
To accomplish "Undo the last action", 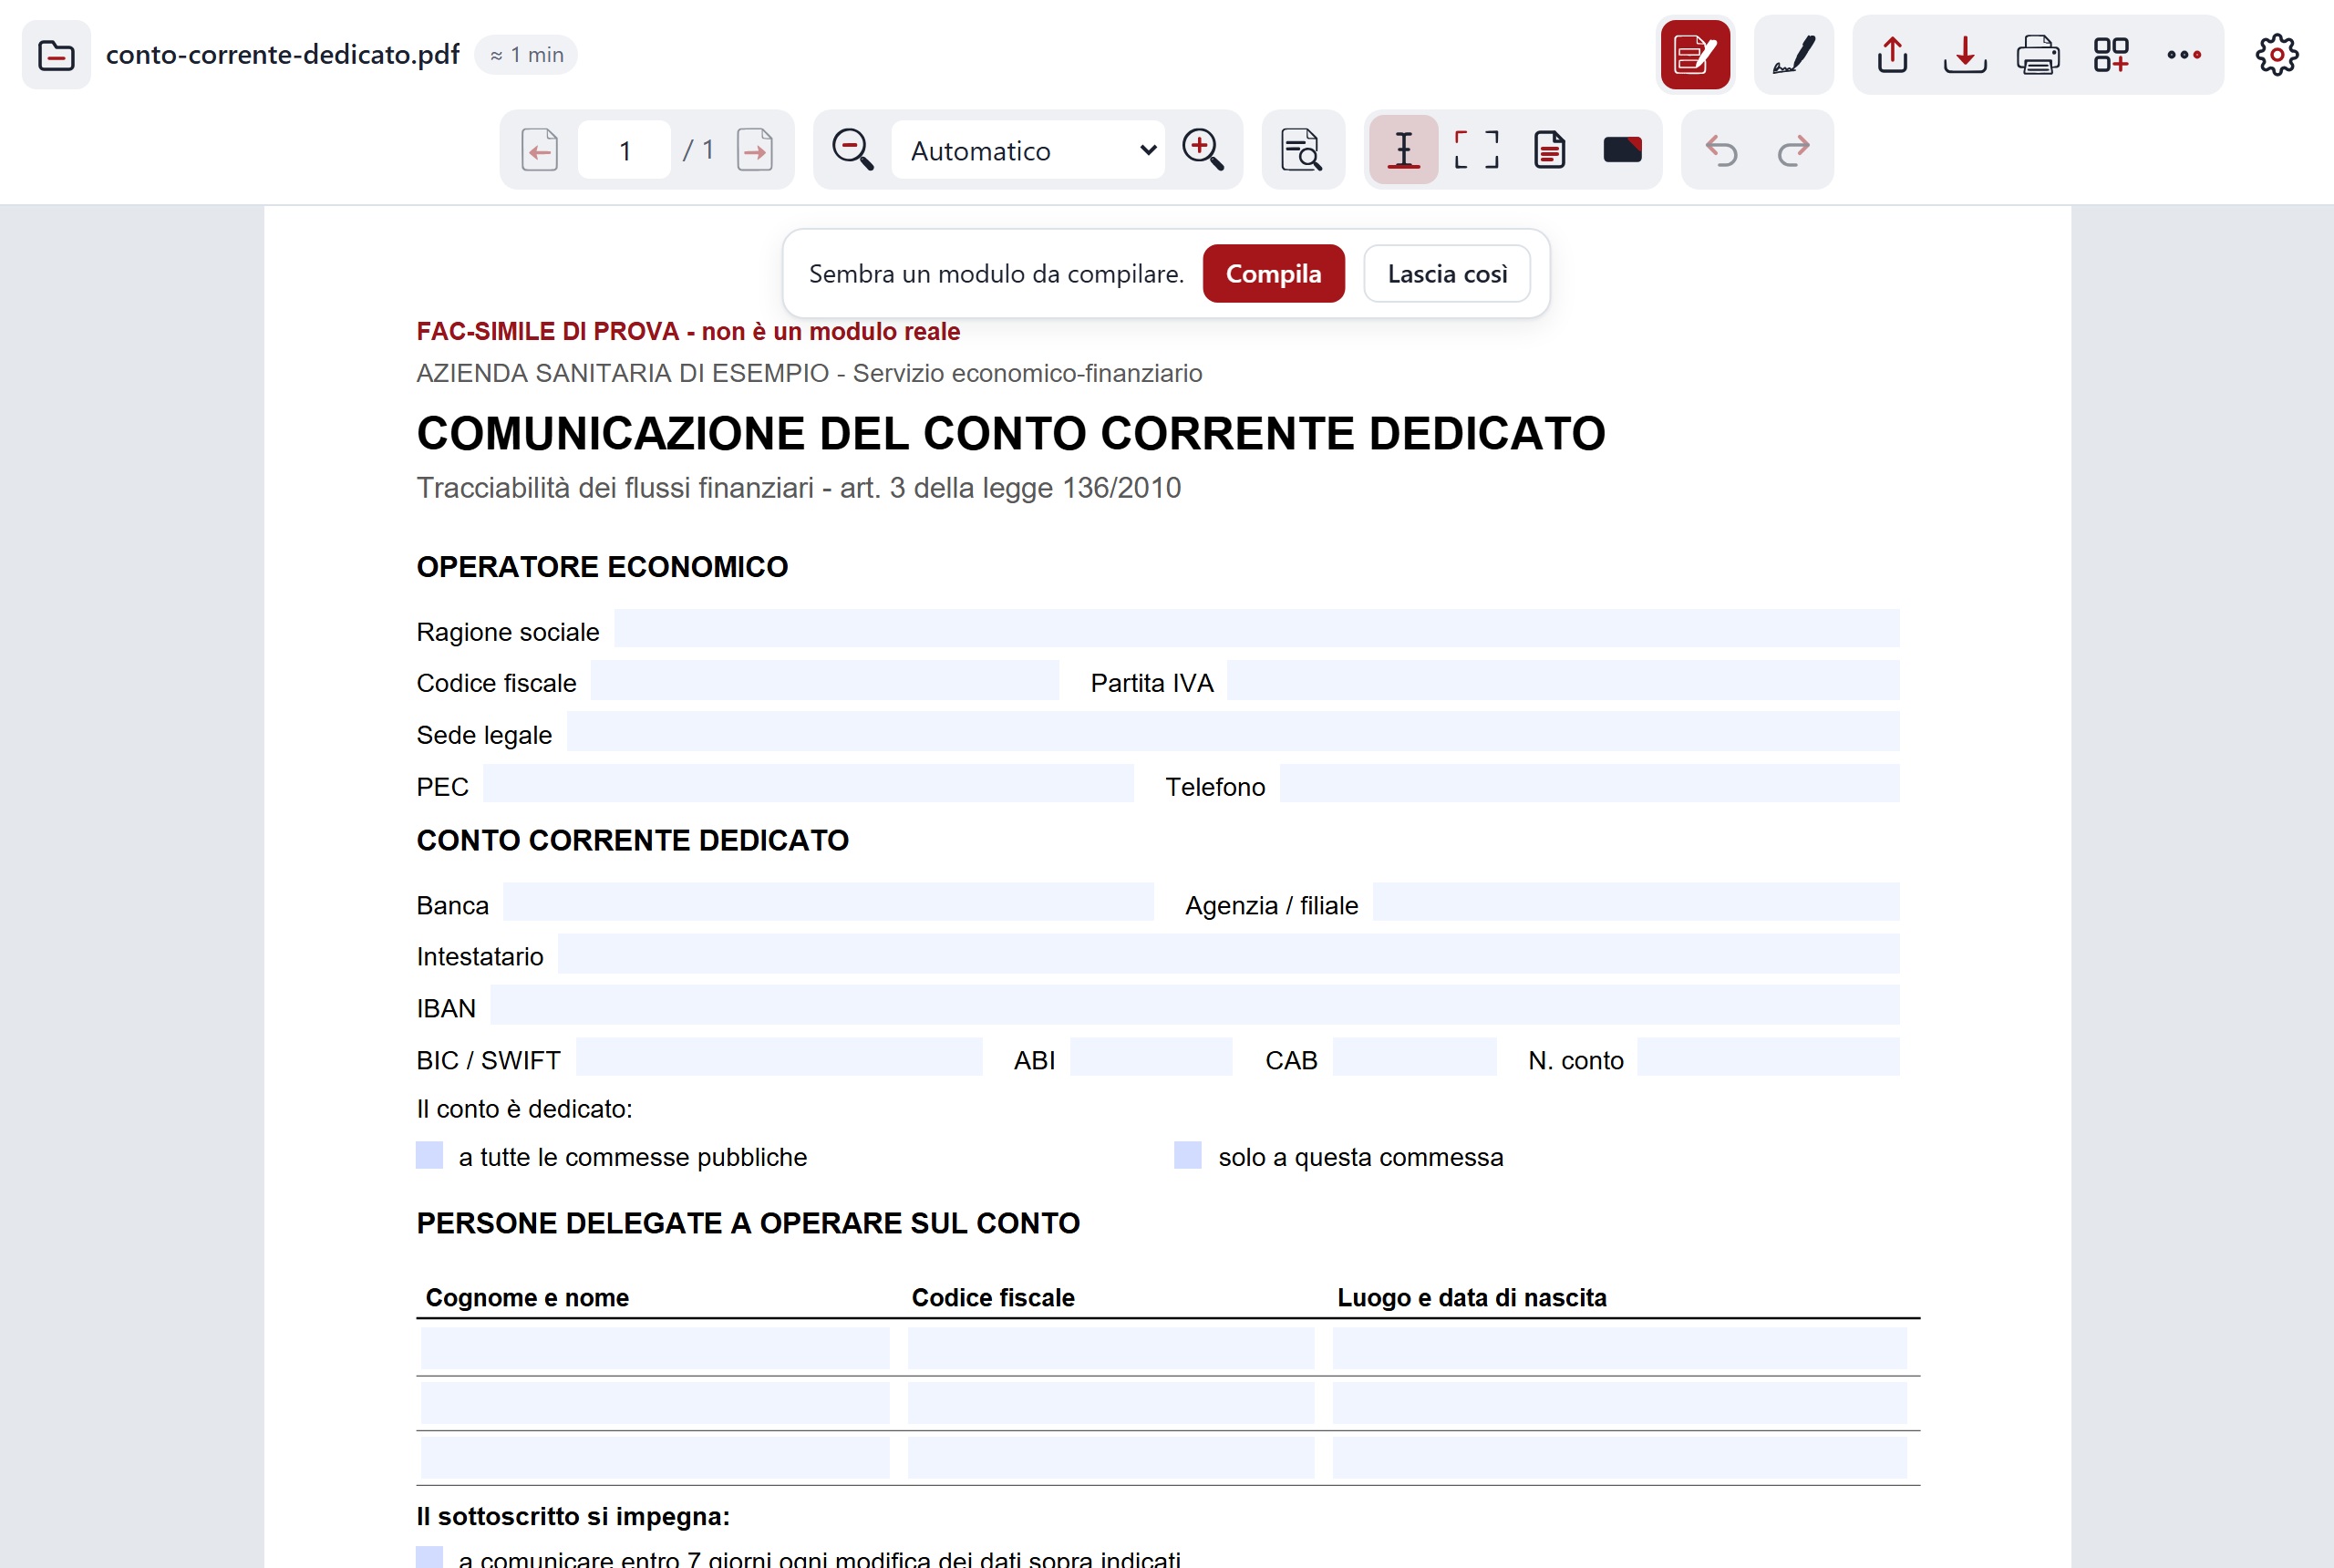I will (1721, 150).
